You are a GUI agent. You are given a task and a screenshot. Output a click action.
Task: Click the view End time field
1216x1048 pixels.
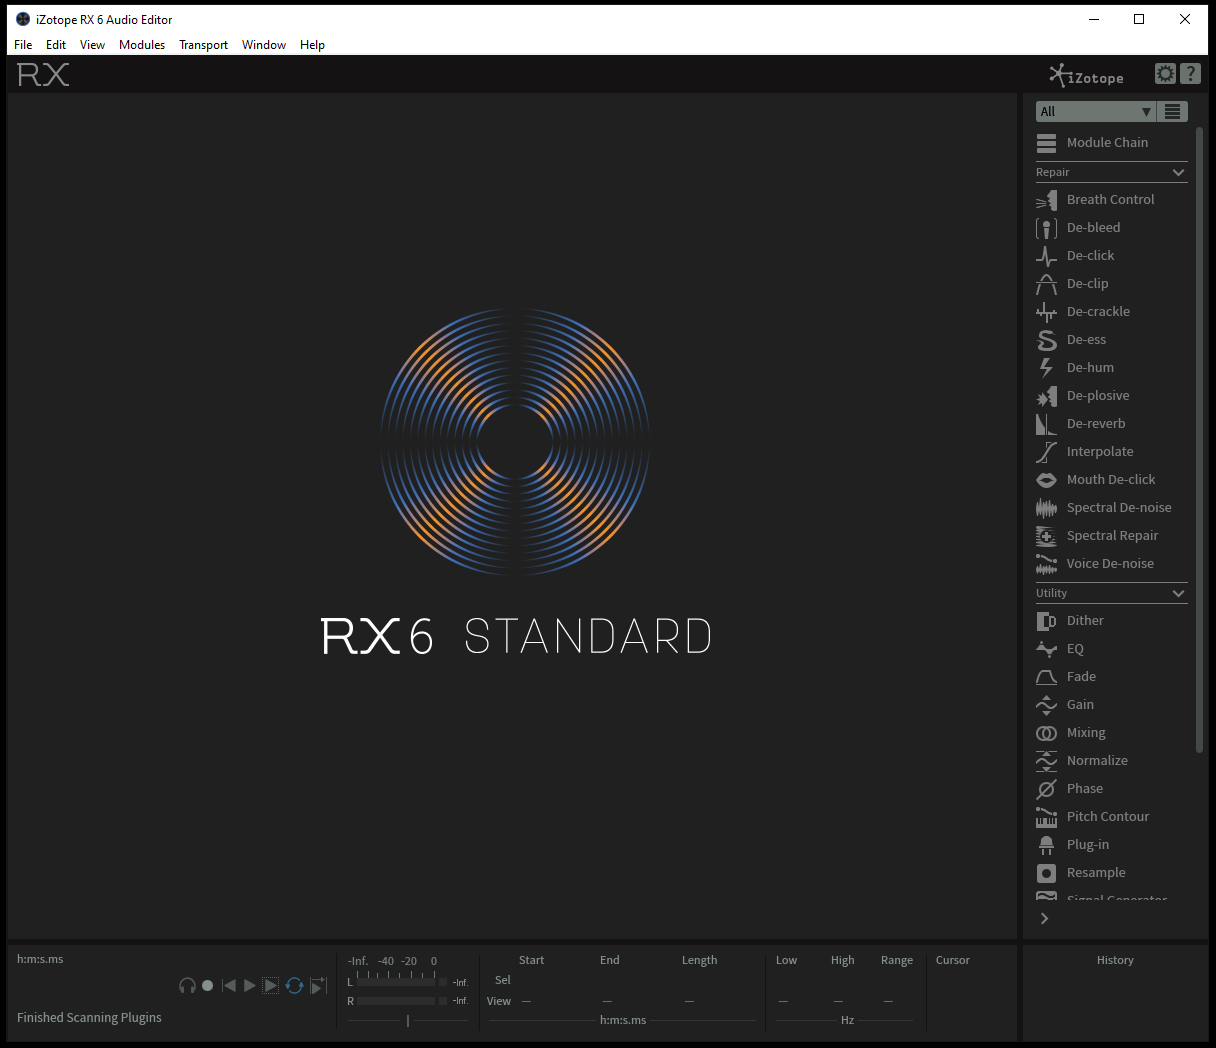607,1002
